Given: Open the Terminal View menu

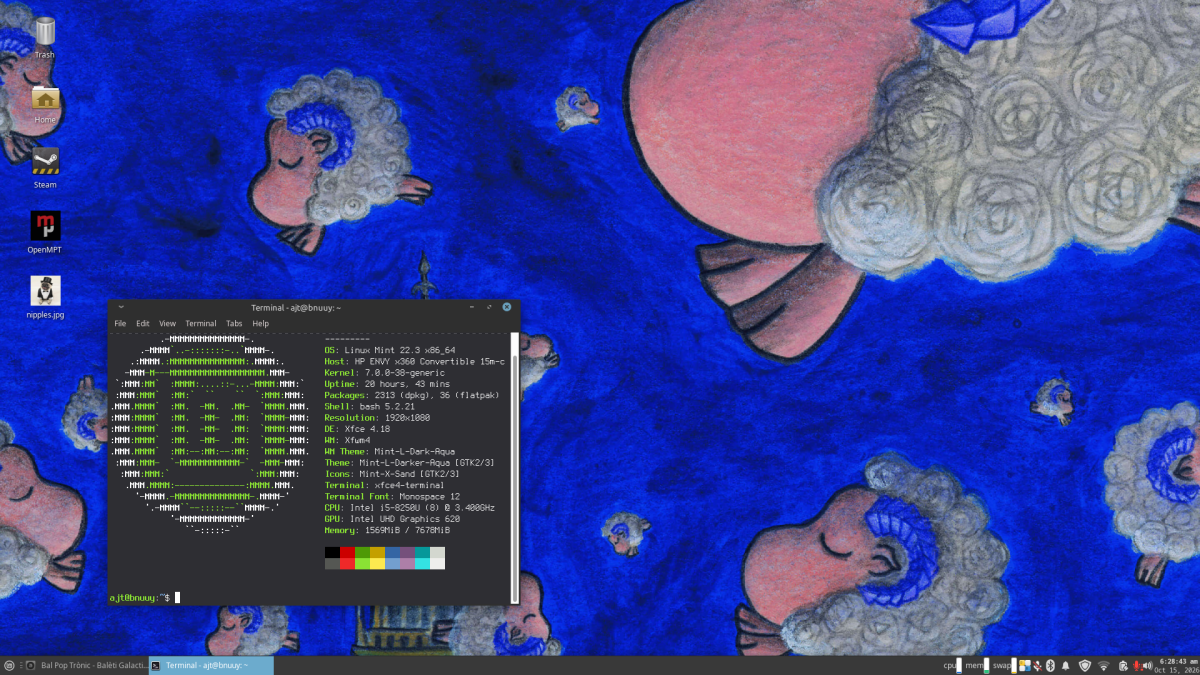Looking at the screenshot, I should click(x=167, y=324).
